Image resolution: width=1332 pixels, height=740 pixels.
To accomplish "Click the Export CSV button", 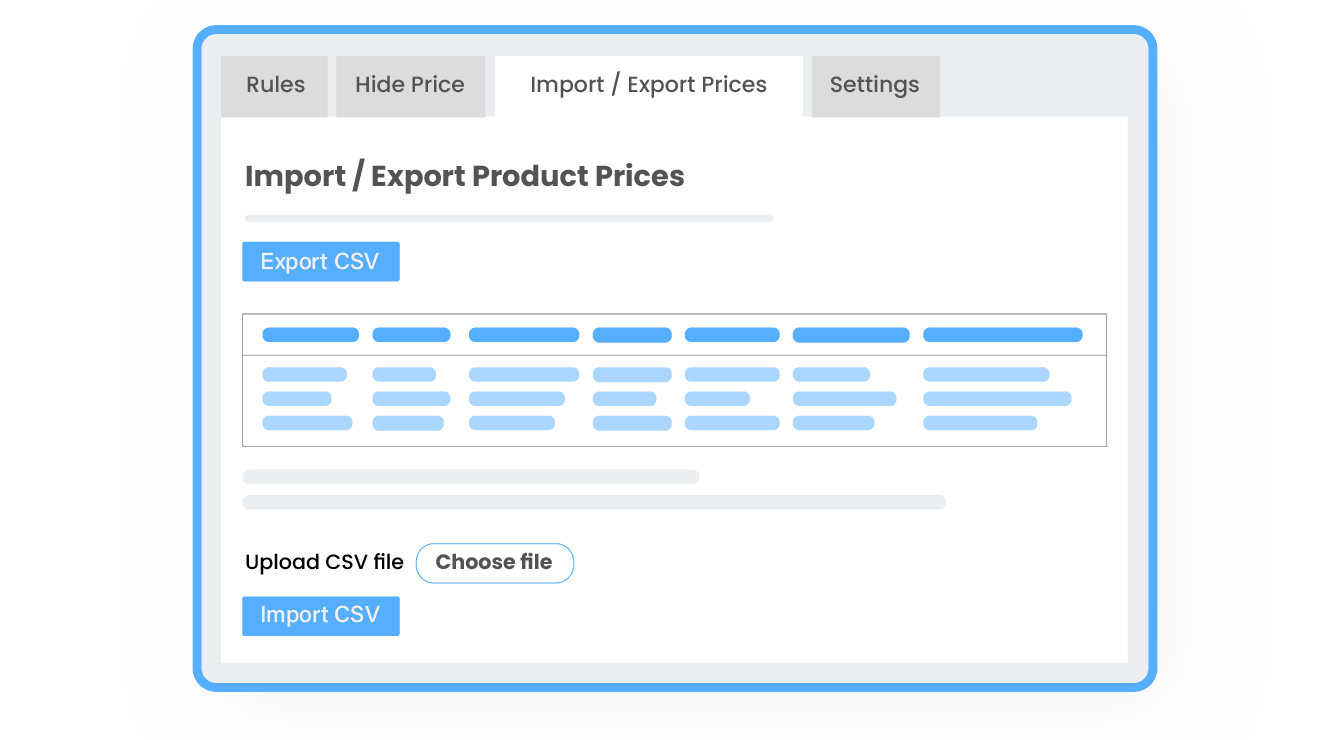I will coord(320,262).
